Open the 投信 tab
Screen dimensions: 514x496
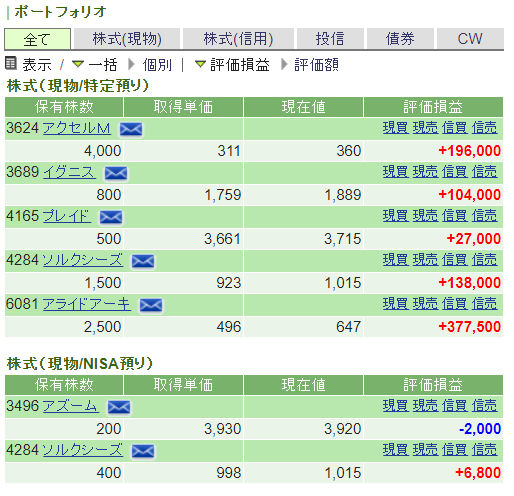(x=330, y=39)
